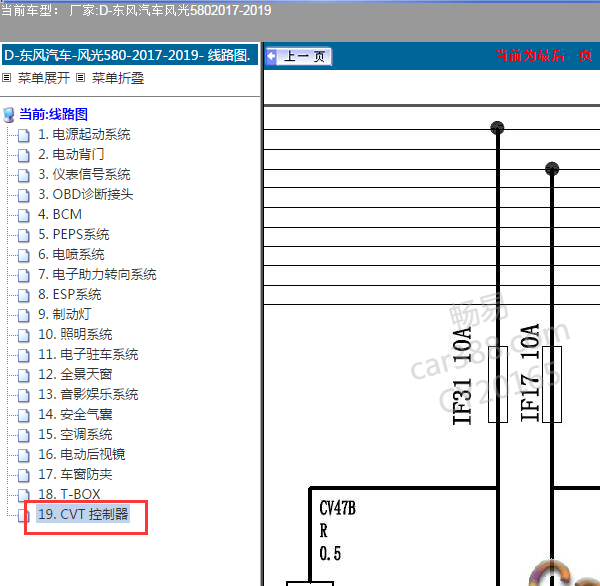This screenshot has height=586, width=600.
Task: Select 18. T-BOX entry
Action: [69, 494]
